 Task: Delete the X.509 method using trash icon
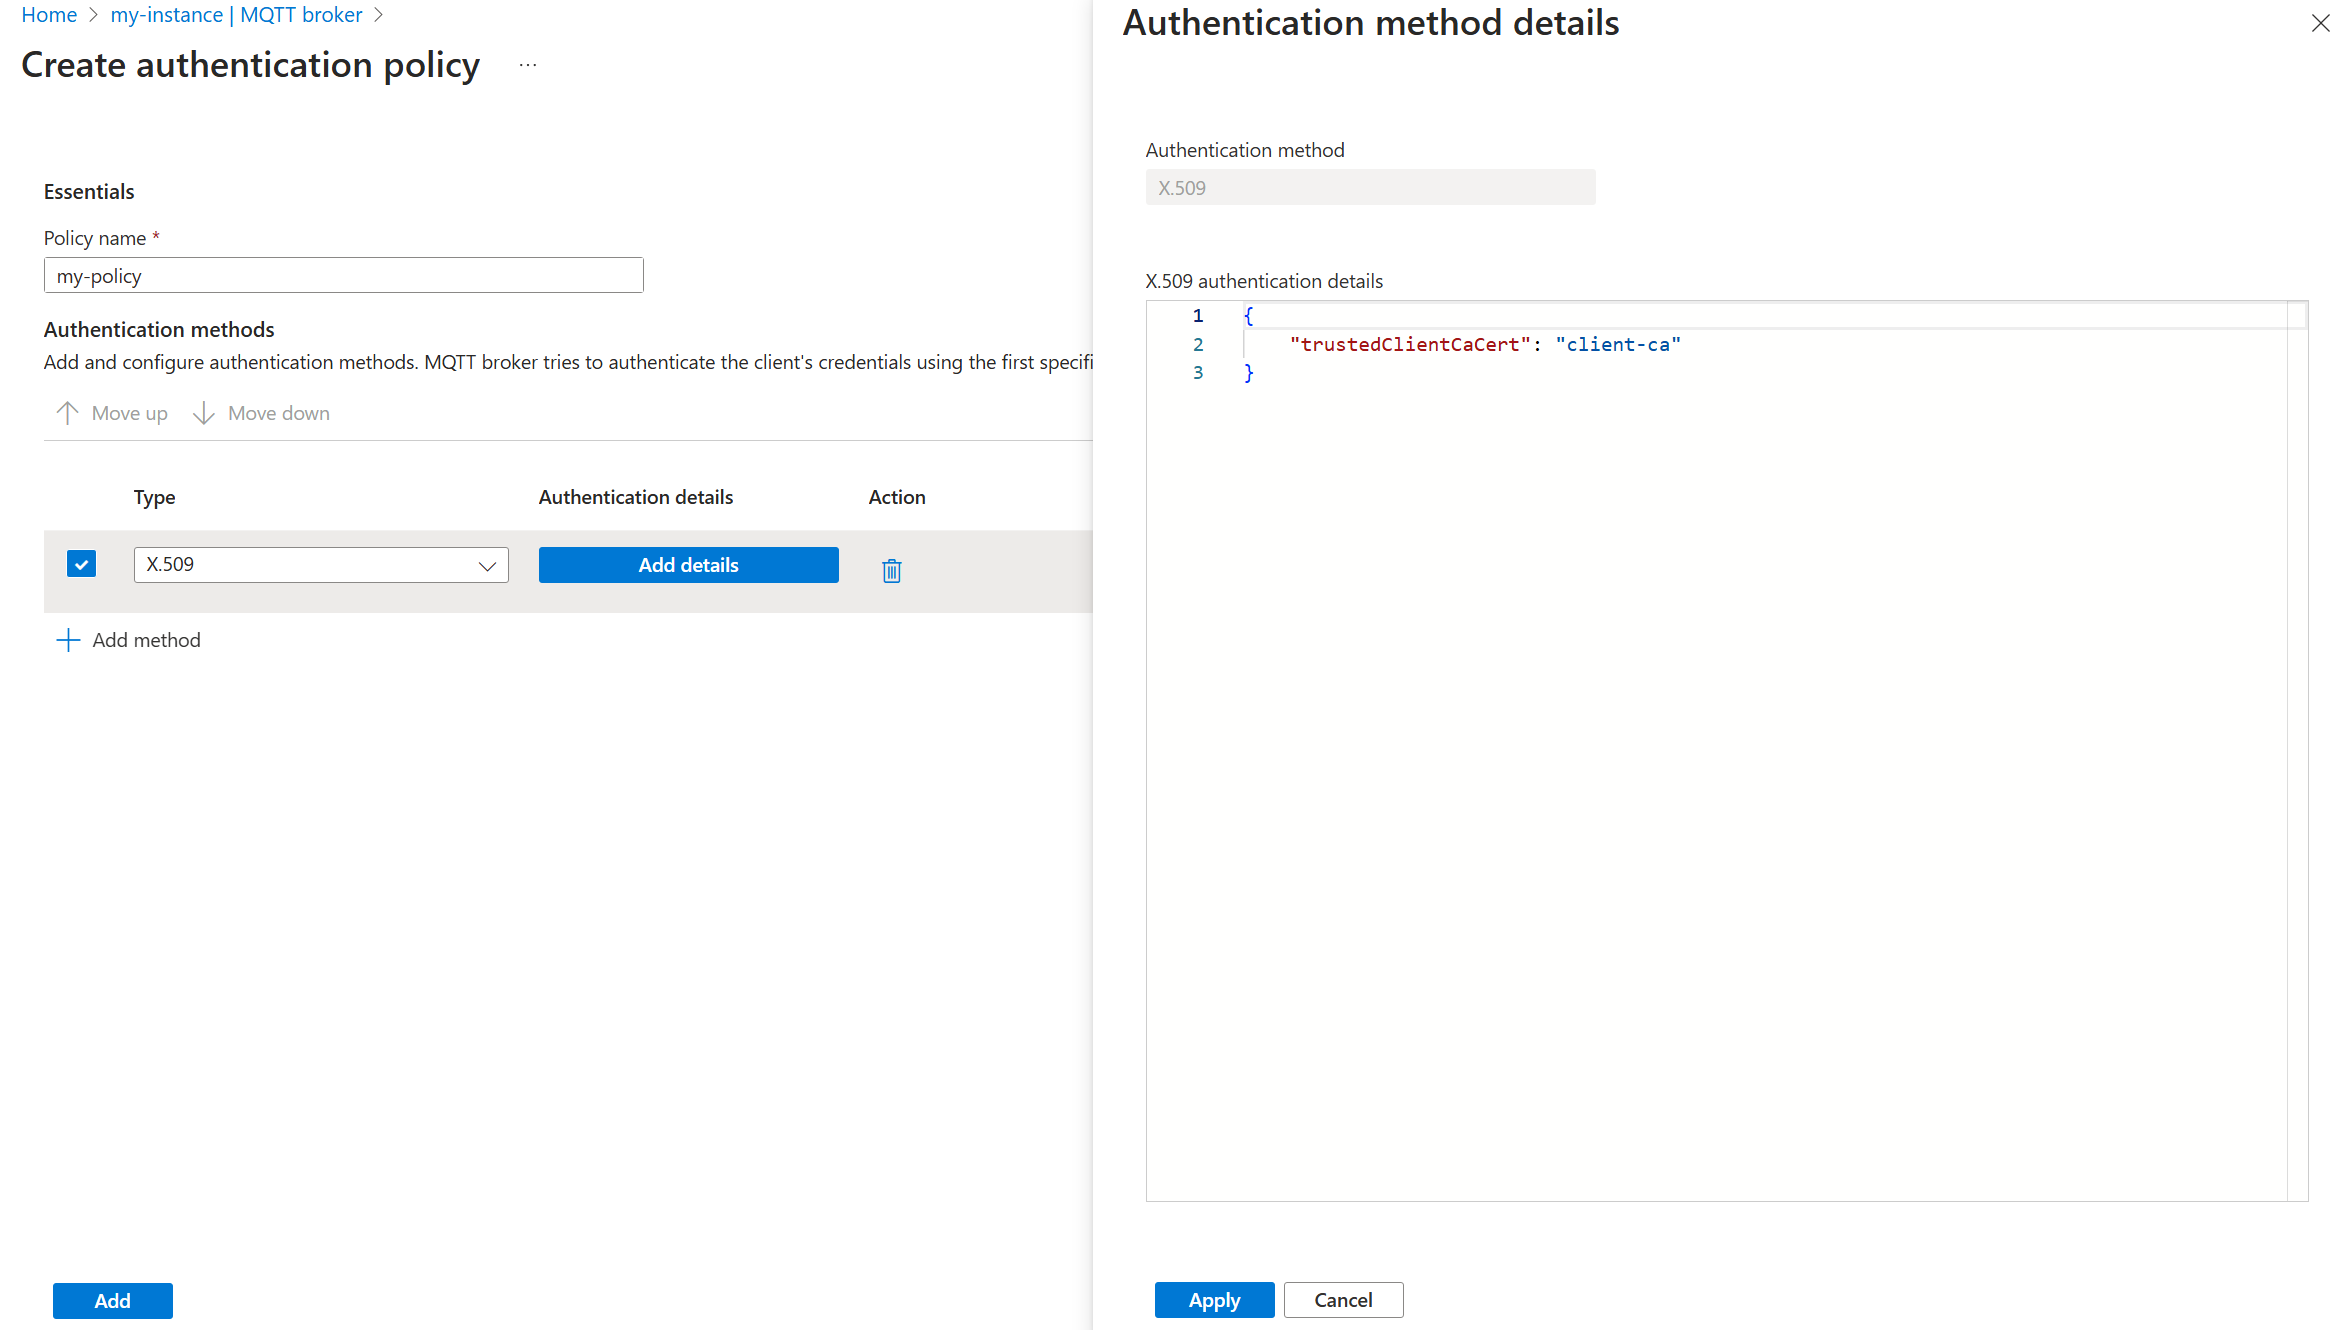click(890, 569)
